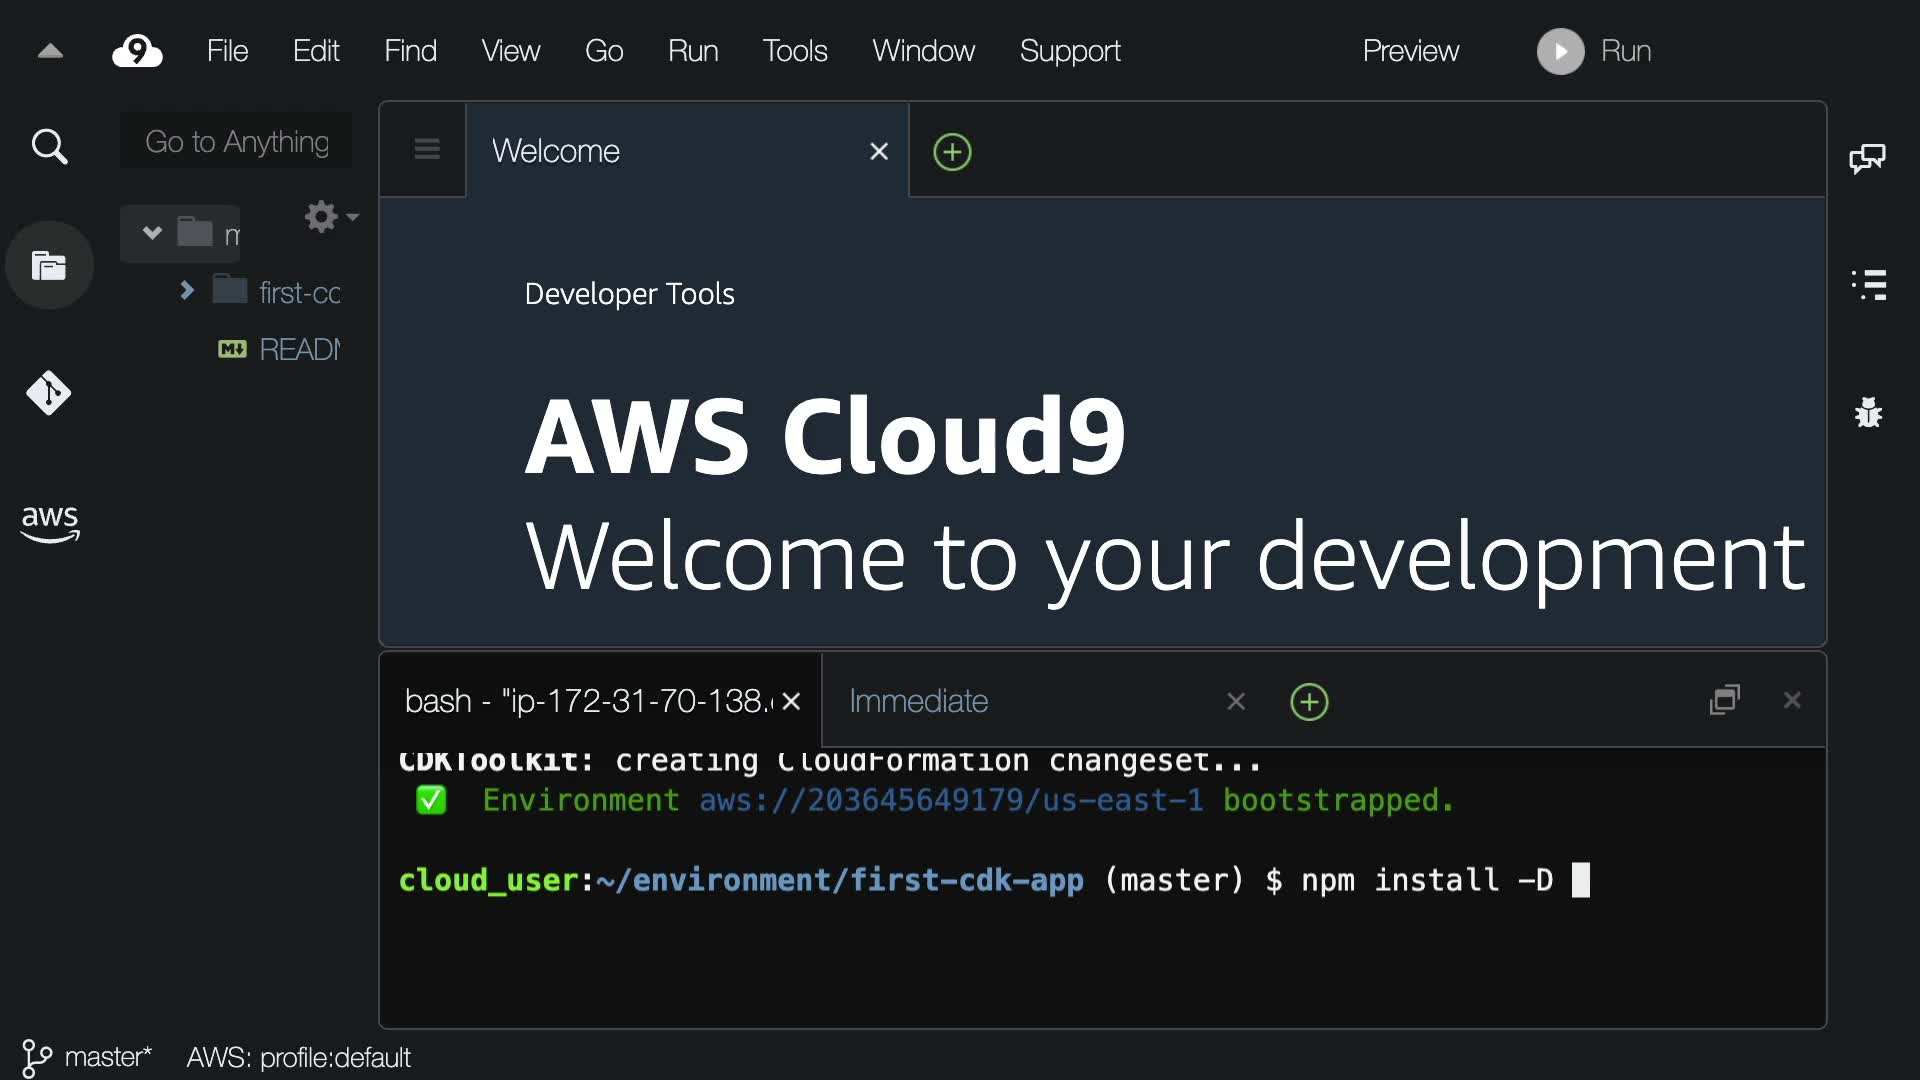Click the Go to Anything input field
Viewport: 1920px width, 1080px height.
coord(237,142)
